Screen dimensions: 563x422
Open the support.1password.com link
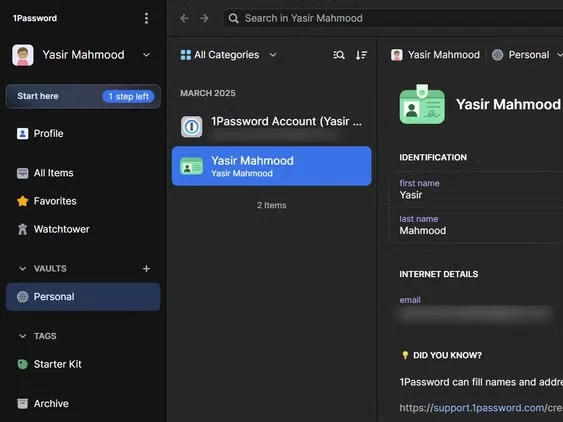[x=481, y=408]
